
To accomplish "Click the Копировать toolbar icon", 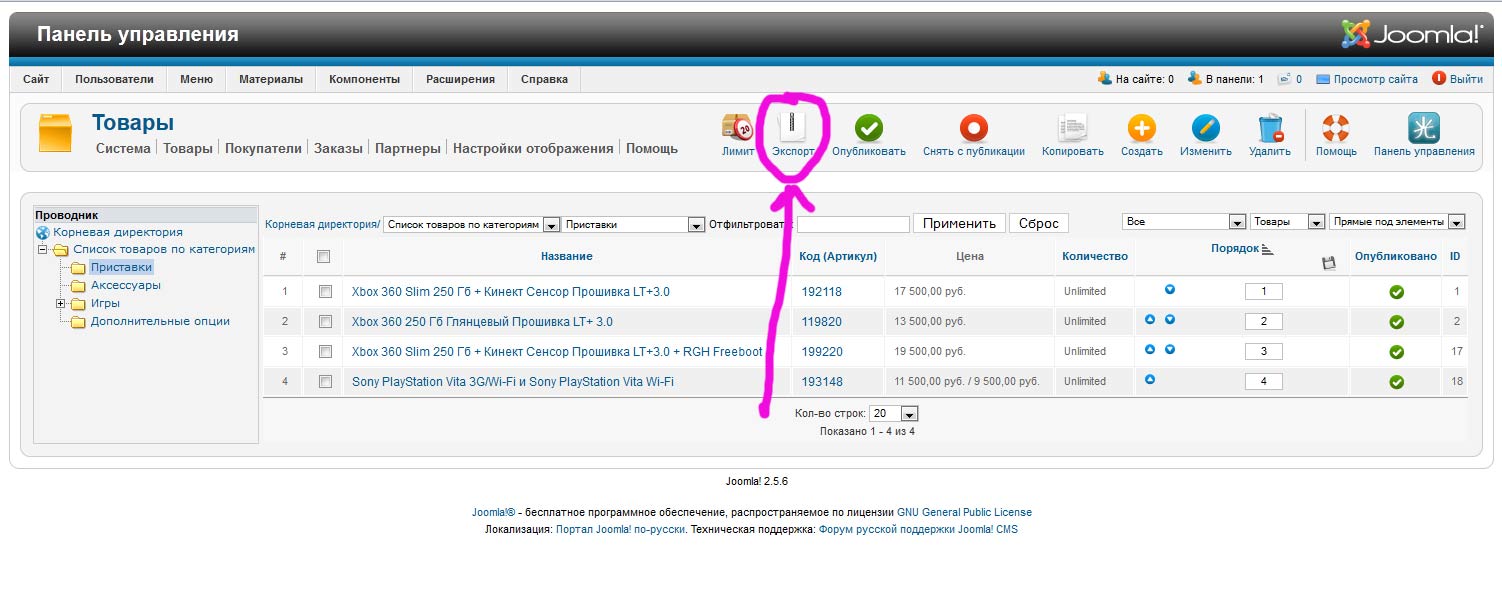I will click(1073, 127).
